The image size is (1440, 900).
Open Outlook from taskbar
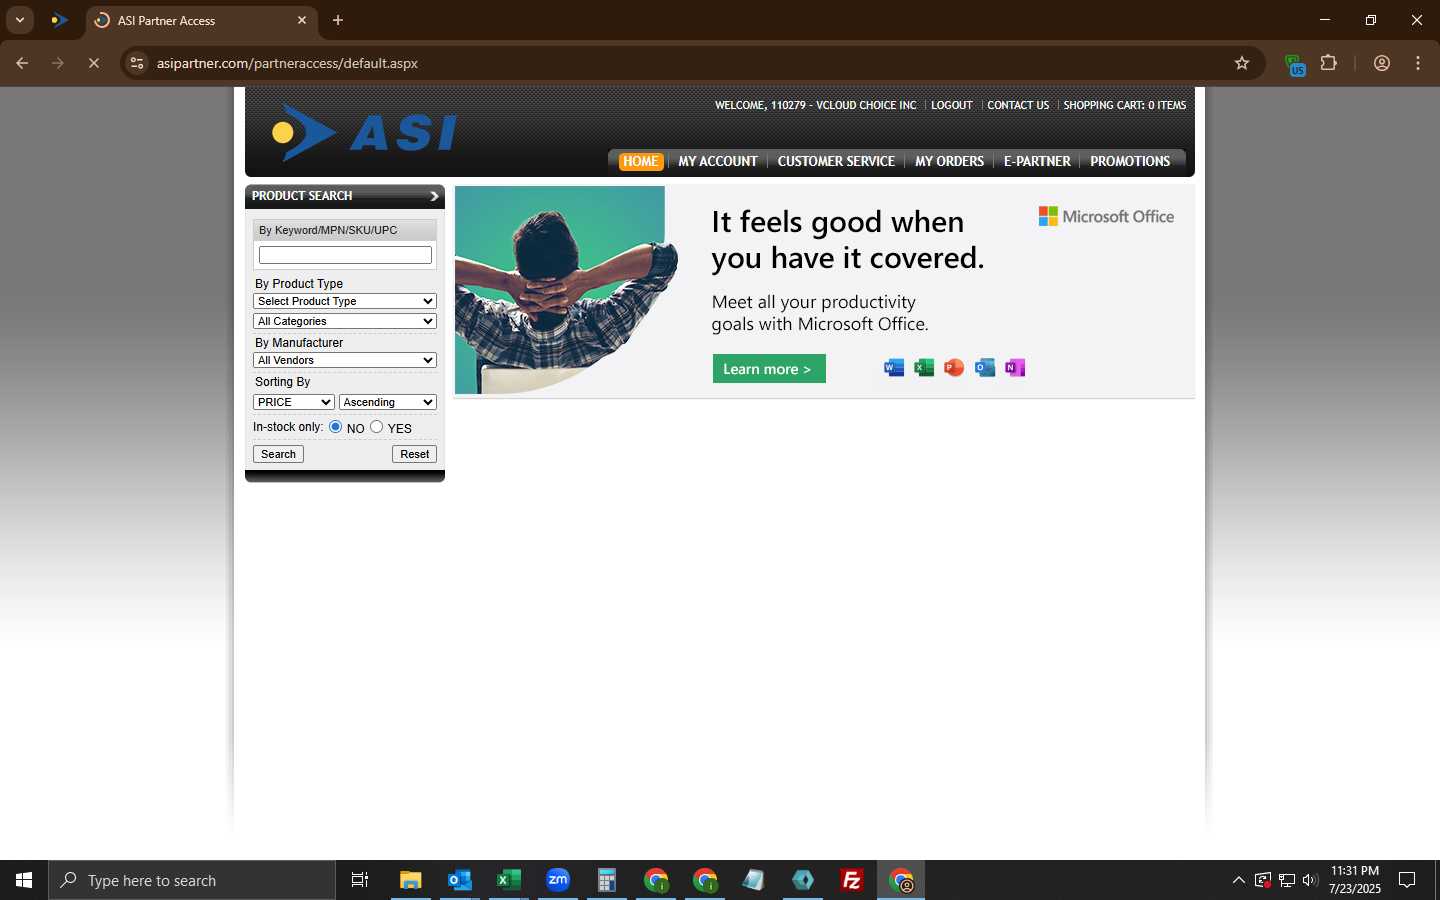(459, 880)
